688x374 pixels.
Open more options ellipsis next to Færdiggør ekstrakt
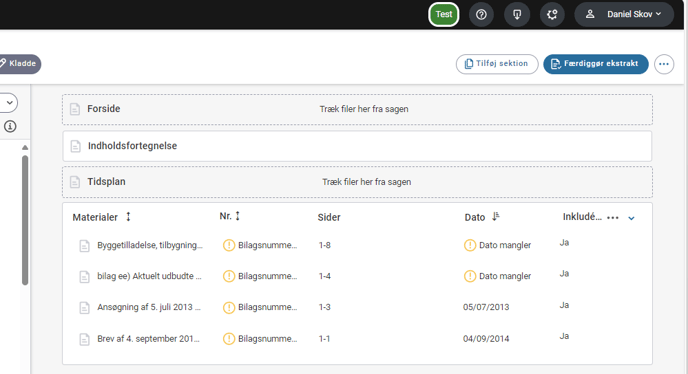[x=664, y=64]
